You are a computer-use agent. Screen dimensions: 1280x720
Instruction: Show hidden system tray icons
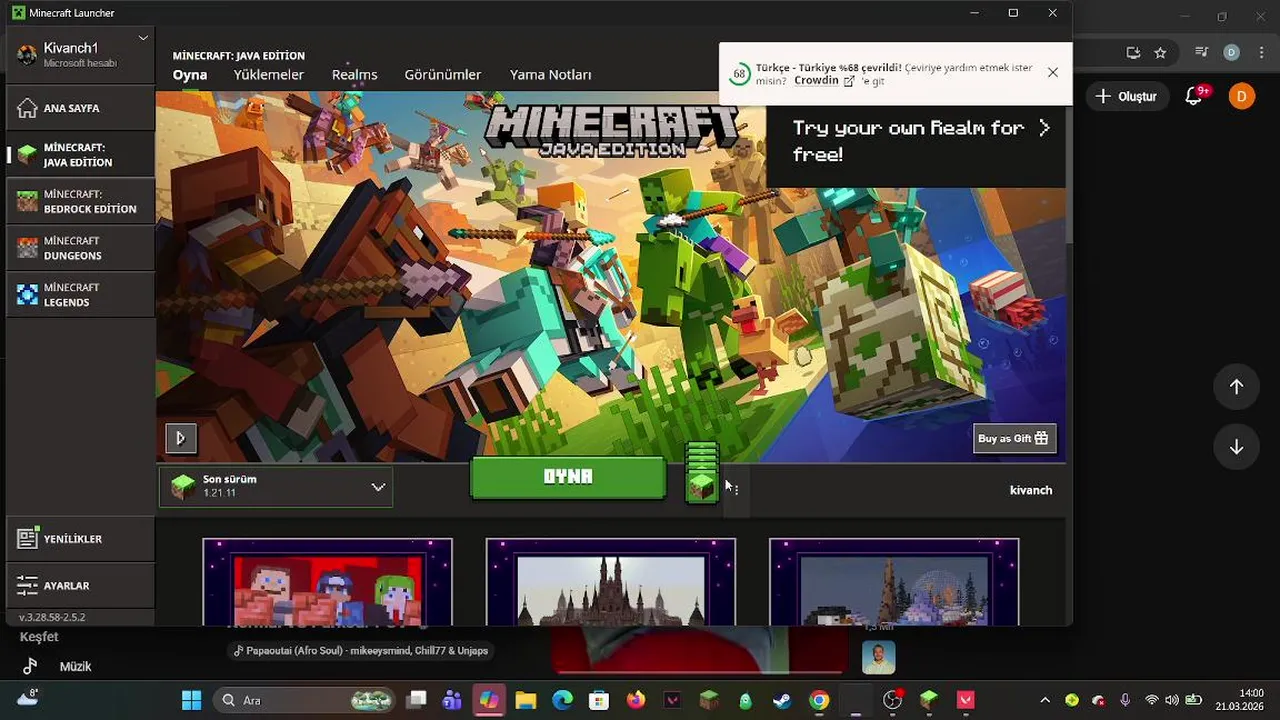[1045, 700]
